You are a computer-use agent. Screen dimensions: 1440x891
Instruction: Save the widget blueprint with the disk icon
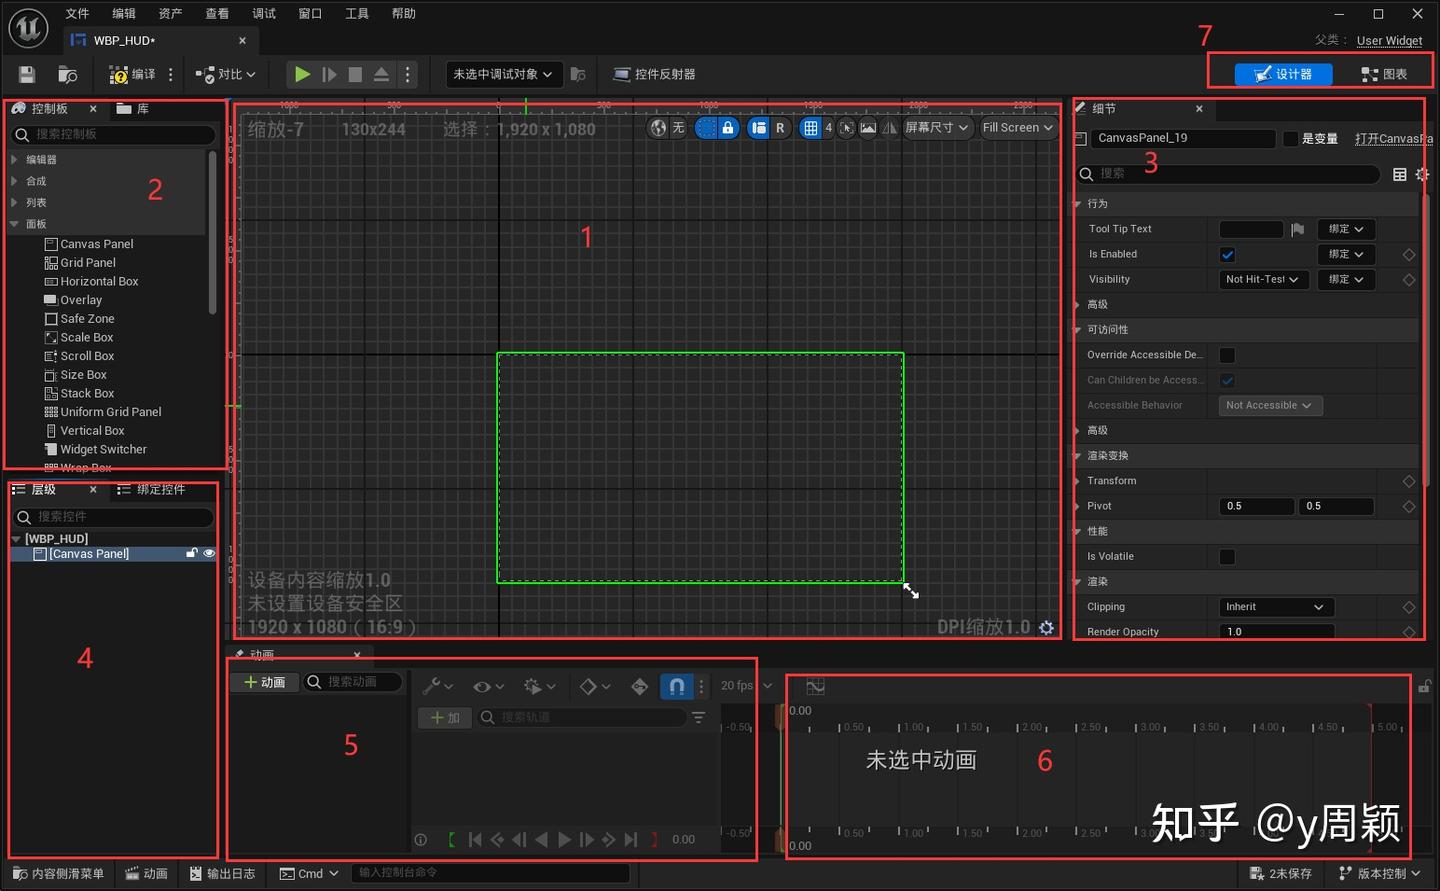coord(27,74)
